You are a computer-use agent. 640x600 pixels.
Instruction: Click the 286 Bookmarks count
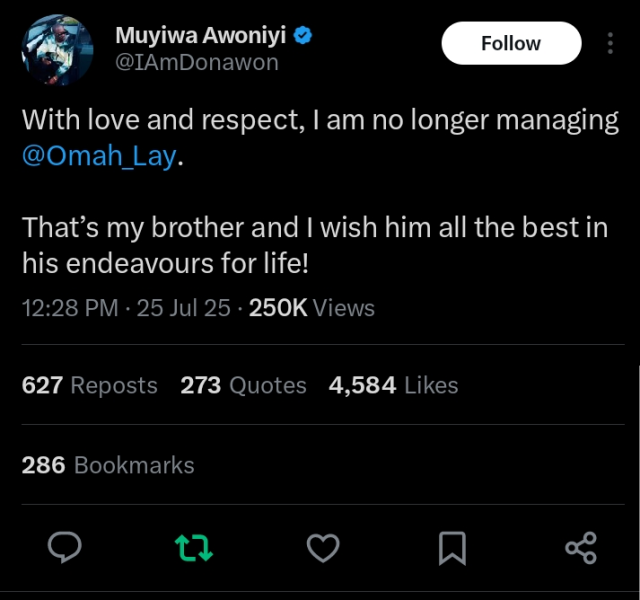pos(108,465)
